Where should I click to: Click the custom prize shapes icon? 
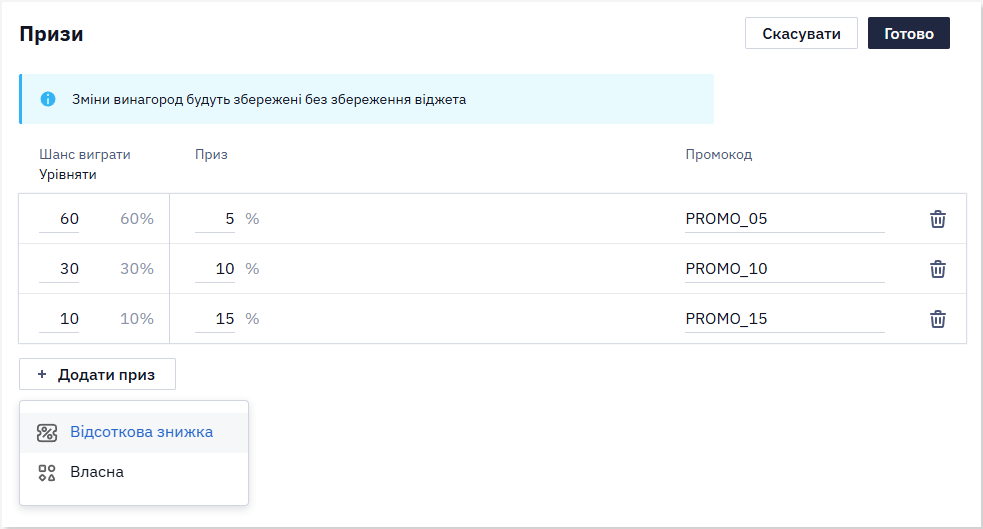coord(47,473)
